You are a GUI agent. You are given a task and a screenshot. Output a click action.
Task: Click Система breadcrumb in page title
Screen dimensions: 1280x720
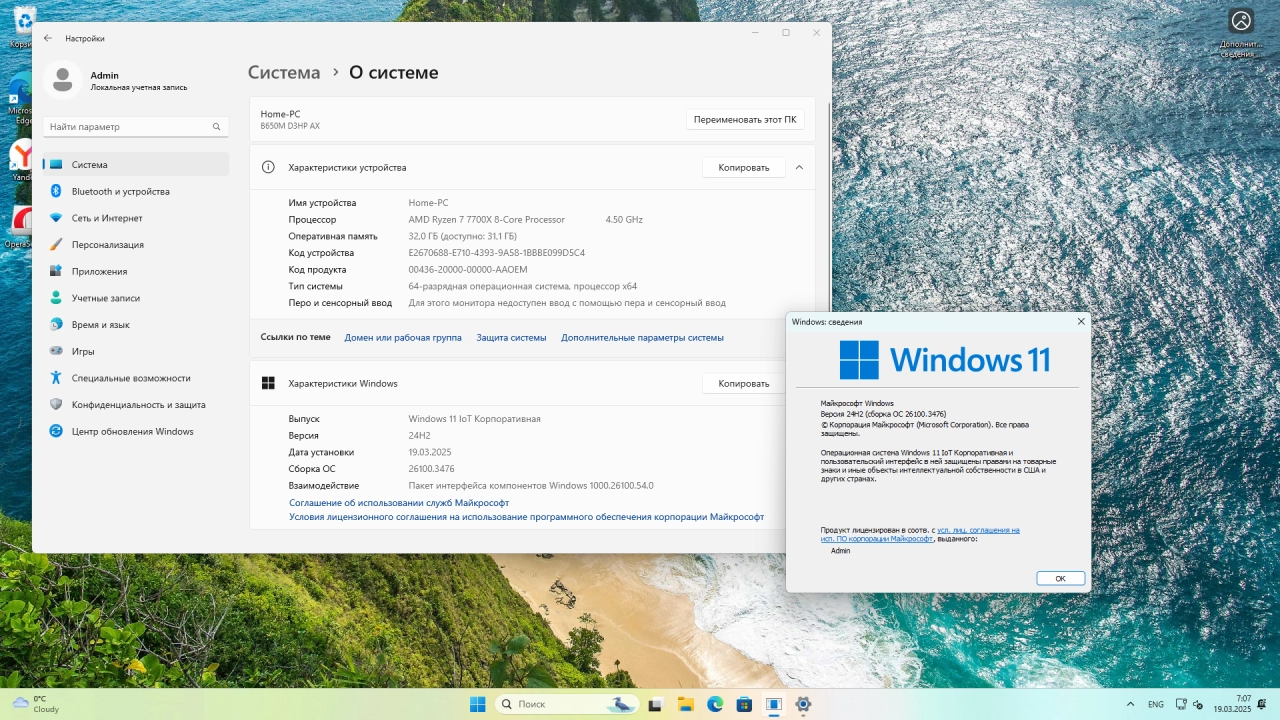284,72
